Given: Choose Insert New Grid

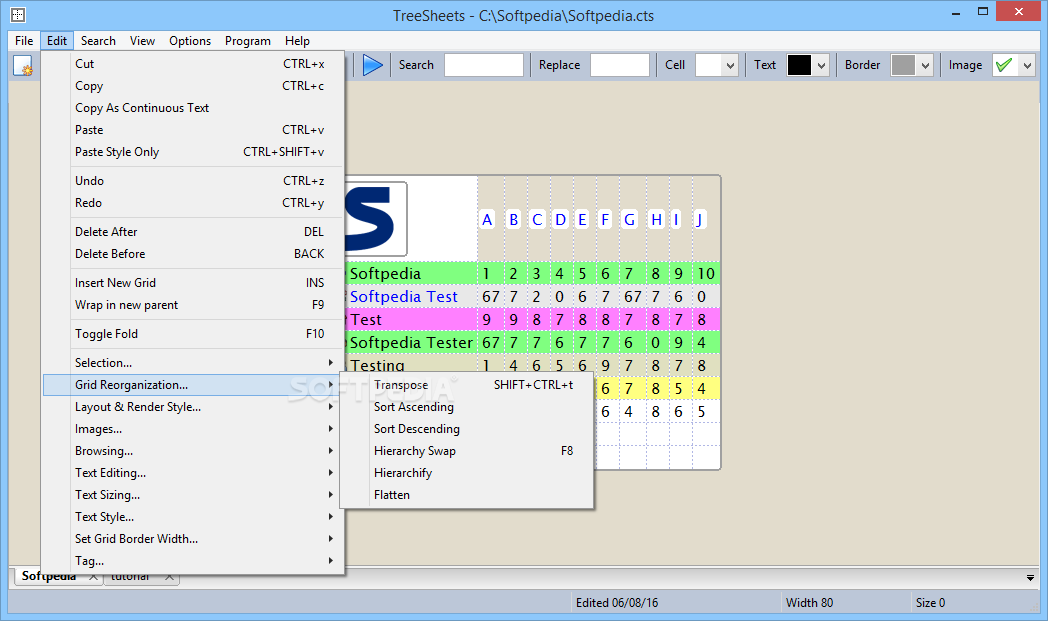Looking at the screenshot, I should [193, 283].
